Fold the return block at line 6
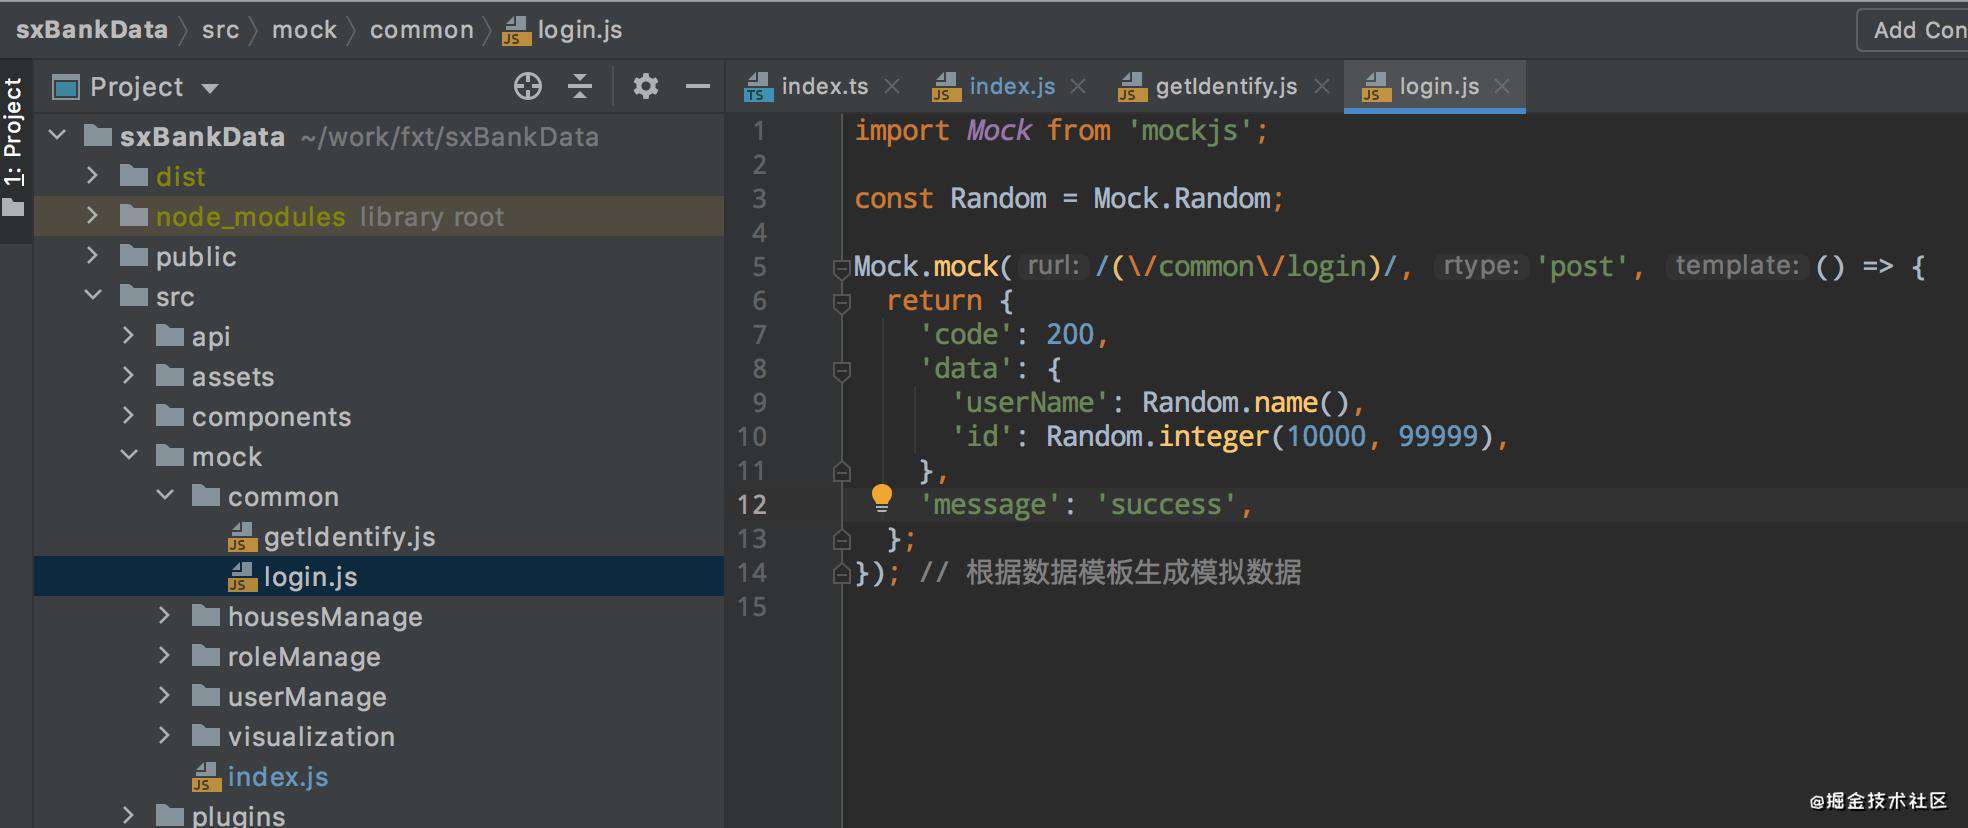The width and height of the screenshot is (1968, 828). (842, 302)
